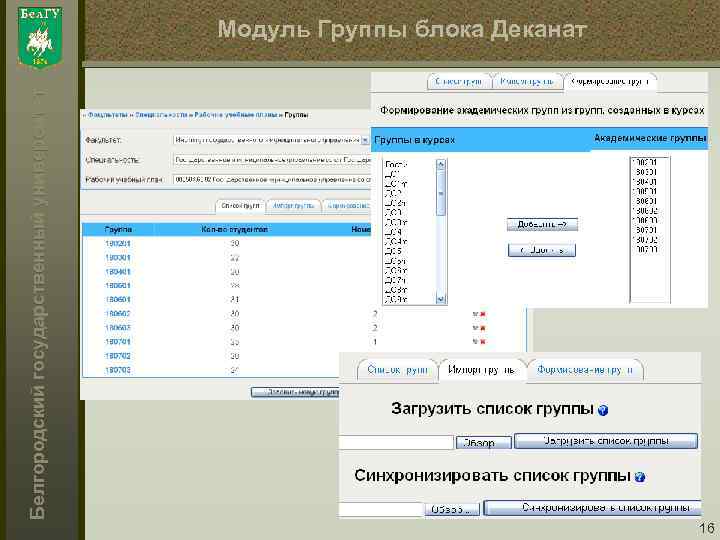Select last entry in Академические группы listbox
Image resolution: width=720 pixels, height=540 pixels.
tap(645, 249)
